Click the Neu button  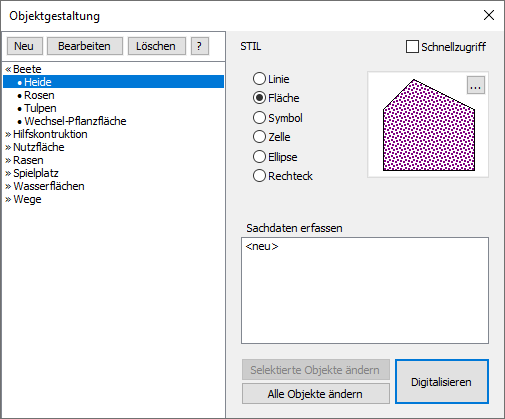pyautogui.click(x=25, y=46)
